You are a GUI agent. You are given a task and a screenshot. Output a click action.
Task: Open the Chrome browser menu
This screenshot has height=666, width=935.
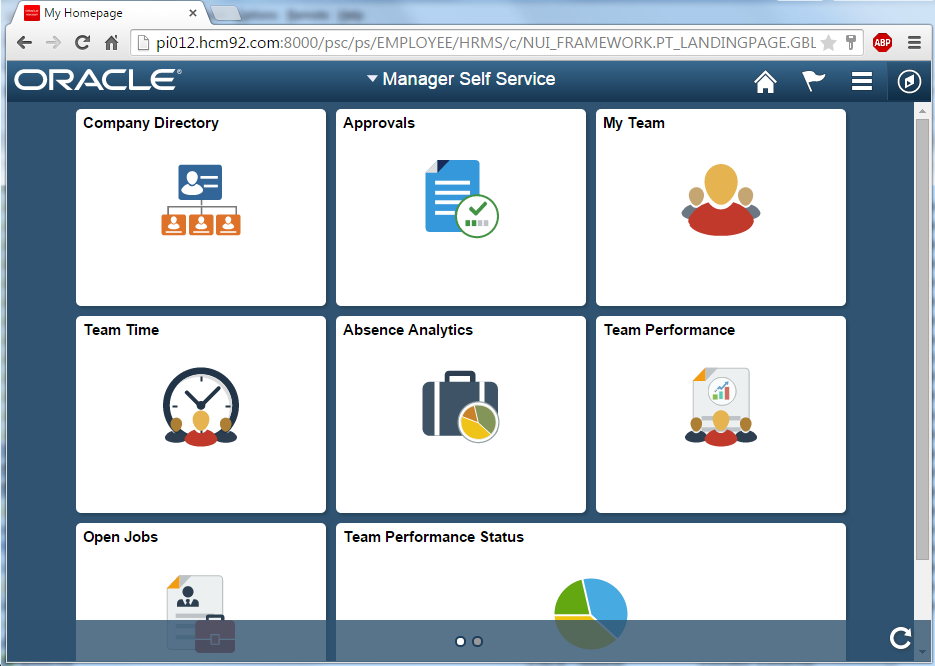click(915, 42)
